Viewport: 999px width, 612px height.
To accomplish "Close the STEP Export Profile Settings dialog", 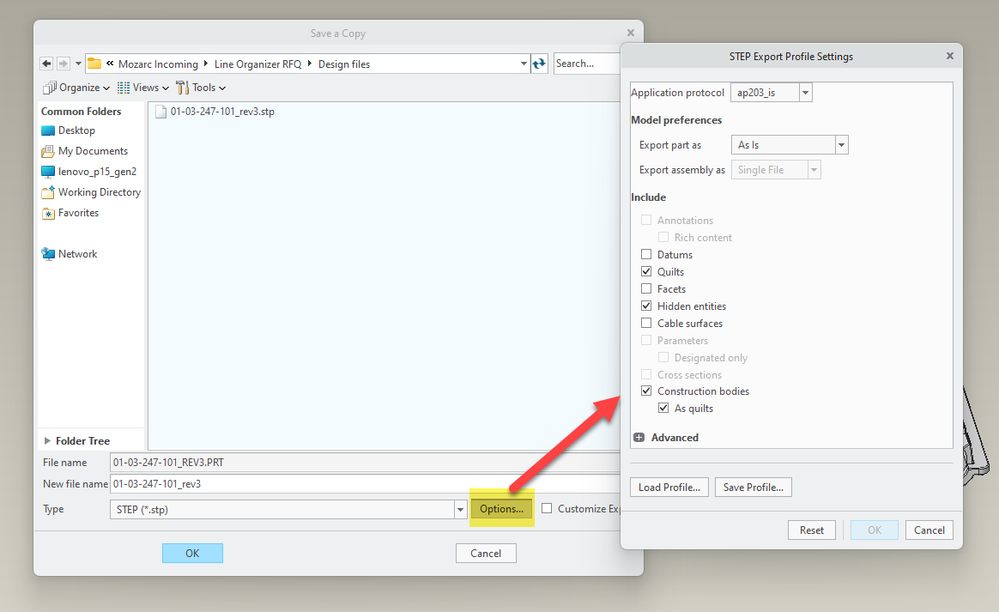I will pyautogui.click(x=950, y=56).
